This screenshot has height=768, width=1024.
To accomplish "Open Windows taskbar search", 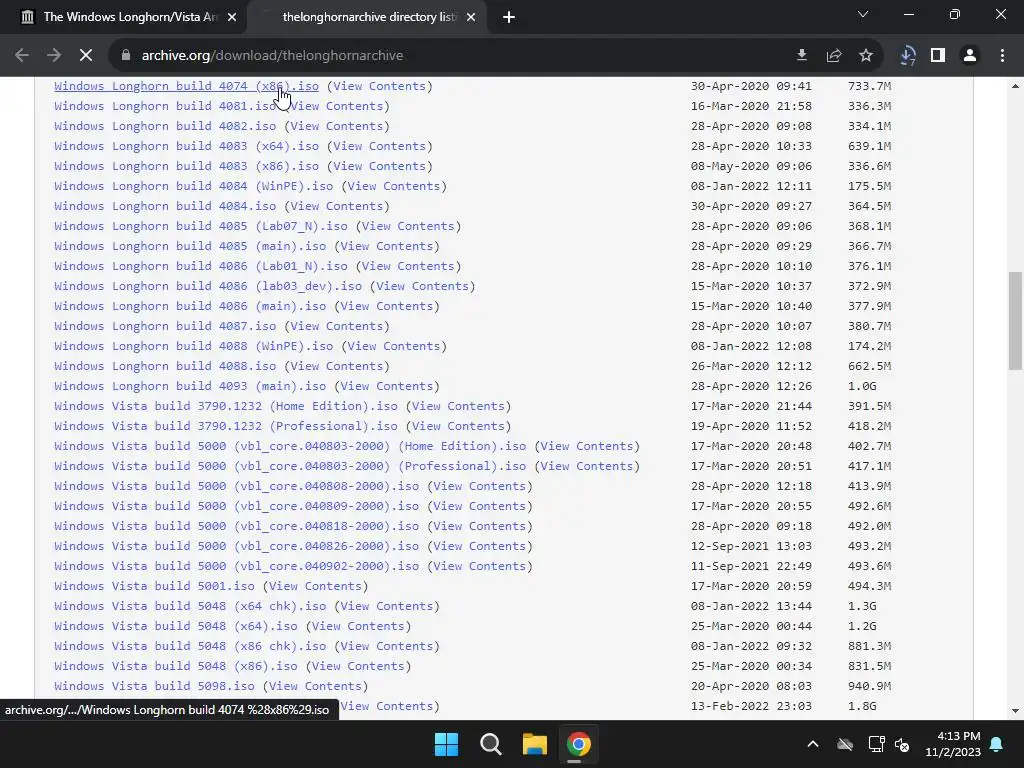I will 490,744.
